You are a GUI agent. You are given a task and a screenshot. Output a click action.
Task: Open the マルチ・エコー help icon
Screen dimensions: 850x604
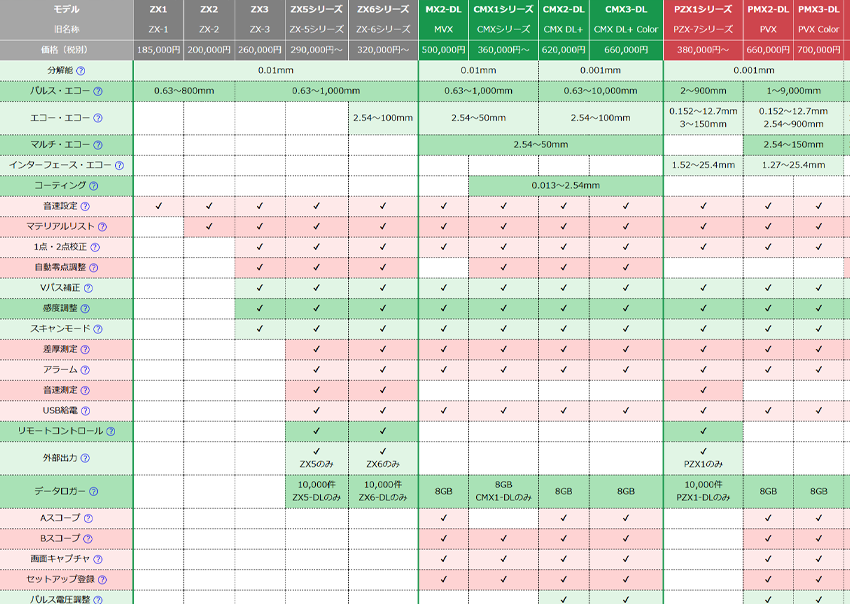pyautogui.click(x=98, y=145)
